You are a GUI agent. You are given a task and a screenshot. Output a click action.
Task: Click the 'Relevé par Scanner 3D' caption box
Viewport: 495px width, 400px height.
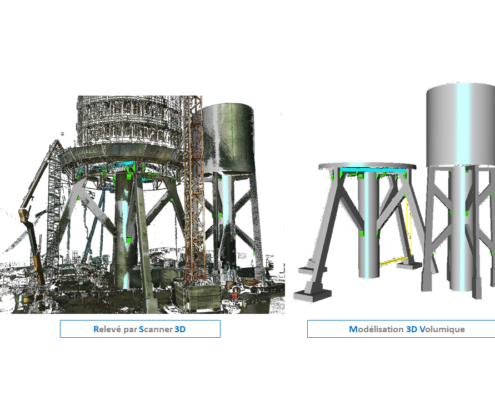pos(140,329)
